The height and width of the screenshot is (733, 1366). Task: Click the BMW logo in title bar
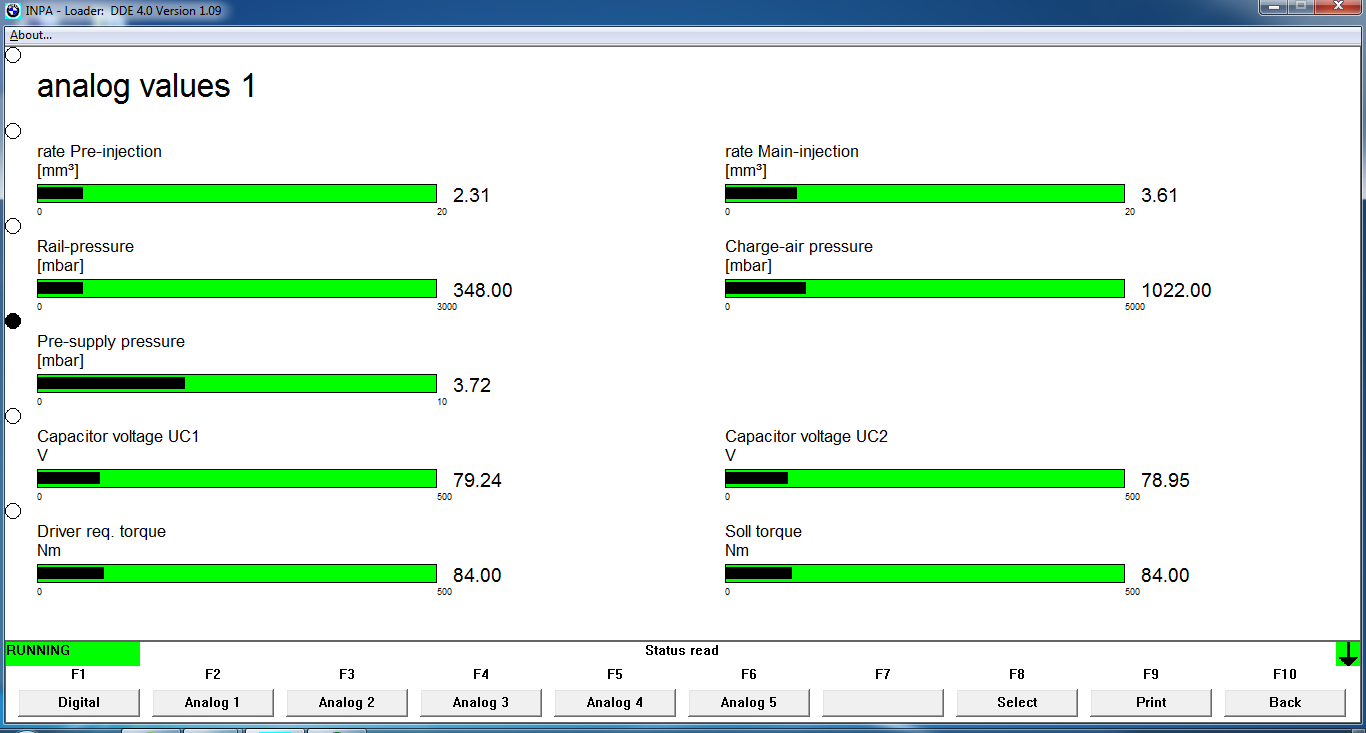[13, 11]
